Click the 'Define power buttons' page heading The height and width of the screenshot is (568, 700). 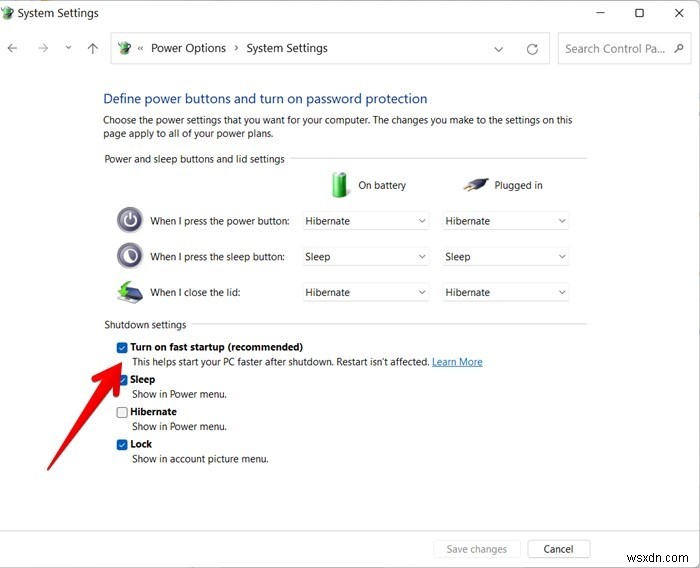[x=265, y=99]
